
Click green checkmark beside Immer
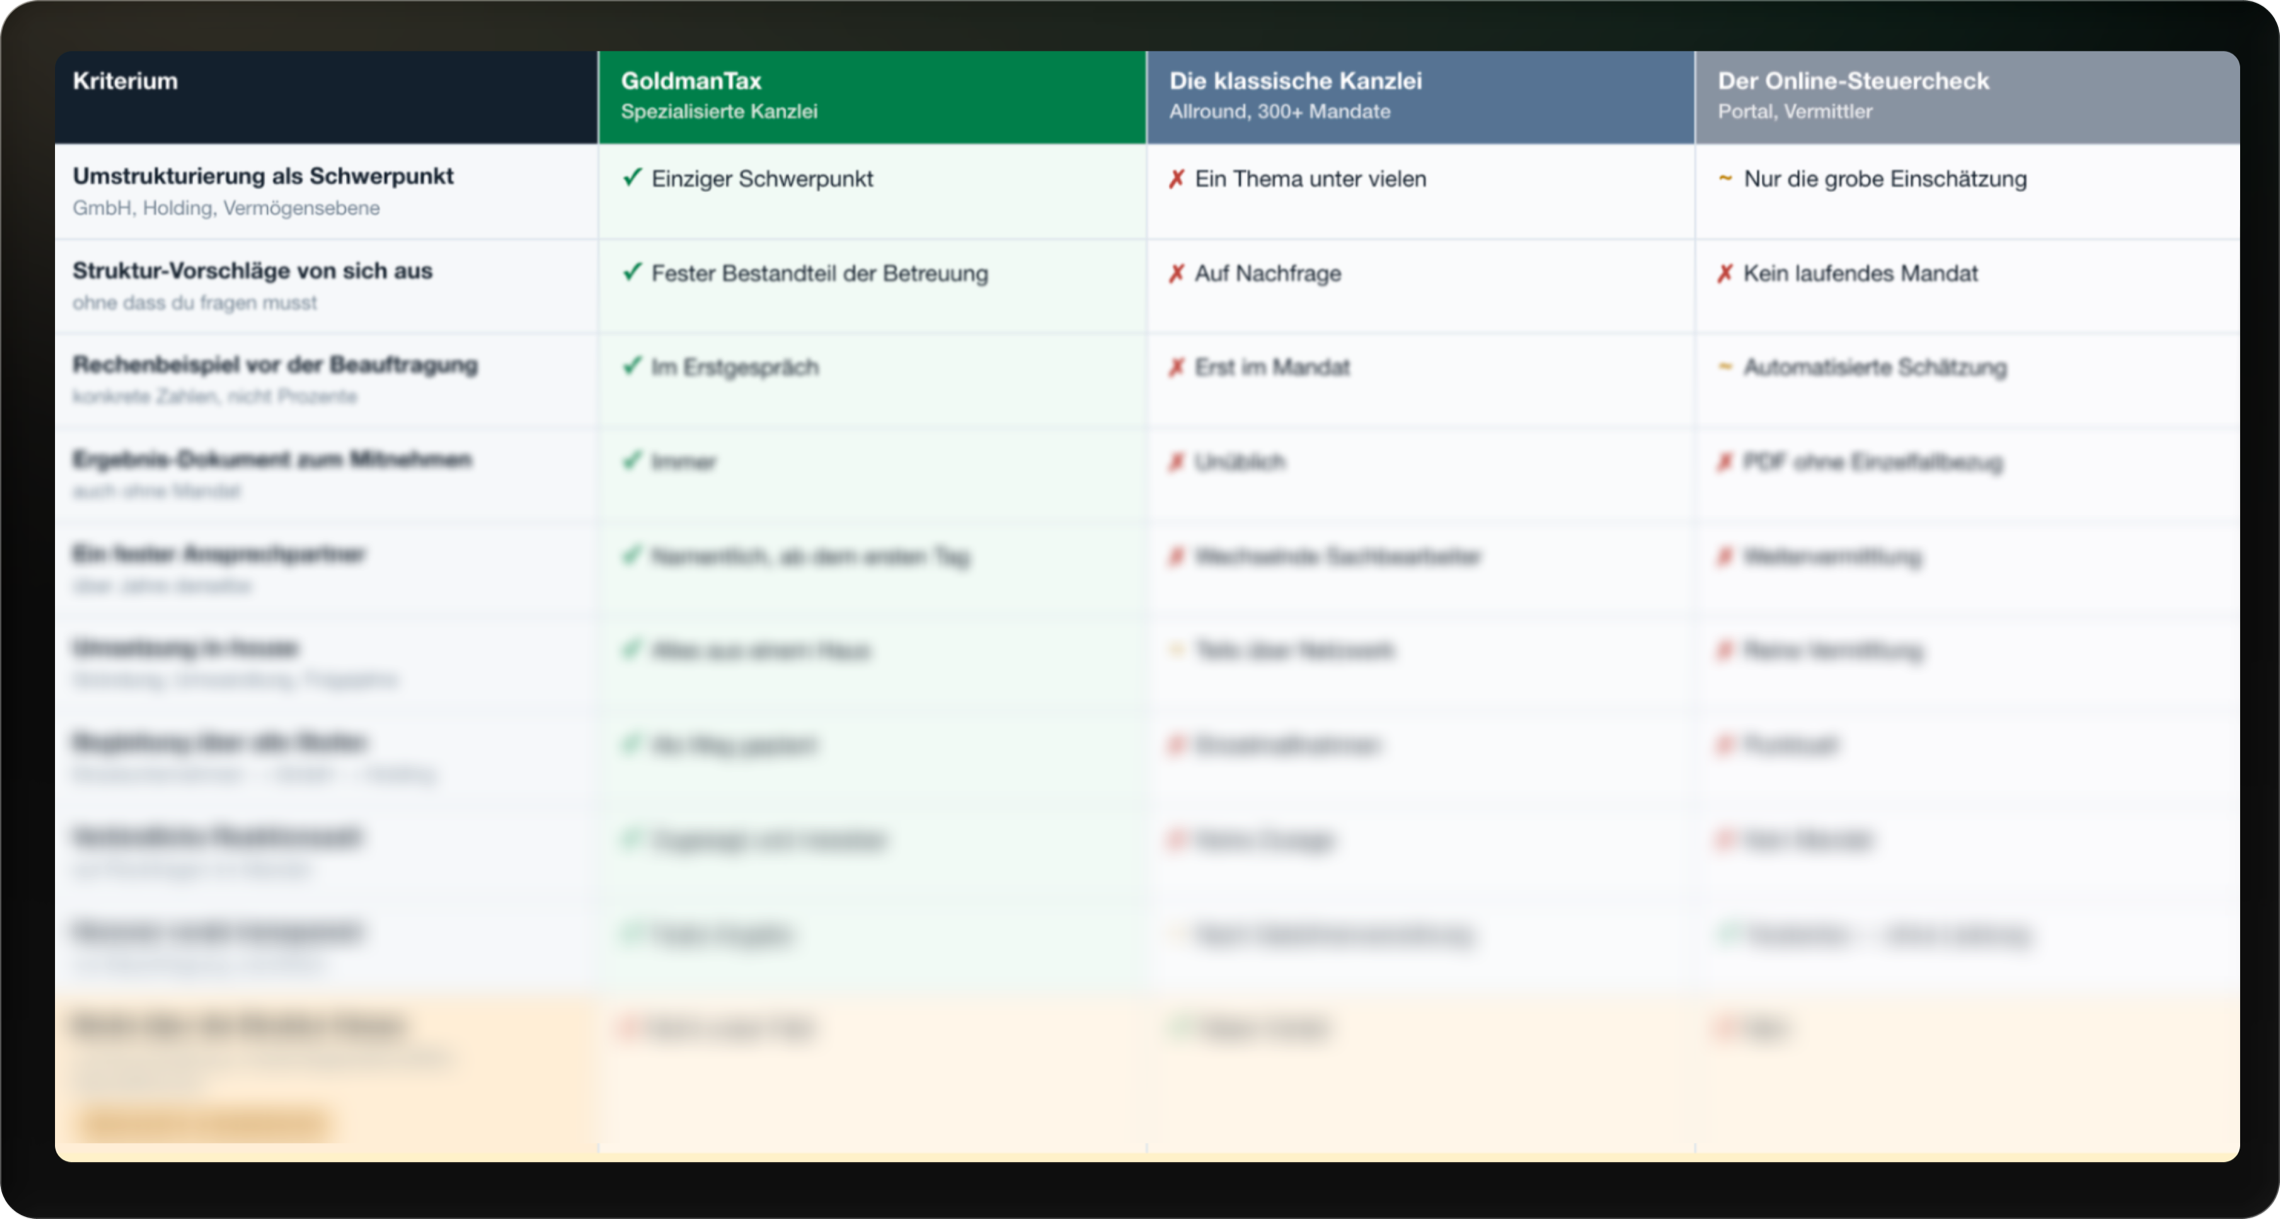632,460
